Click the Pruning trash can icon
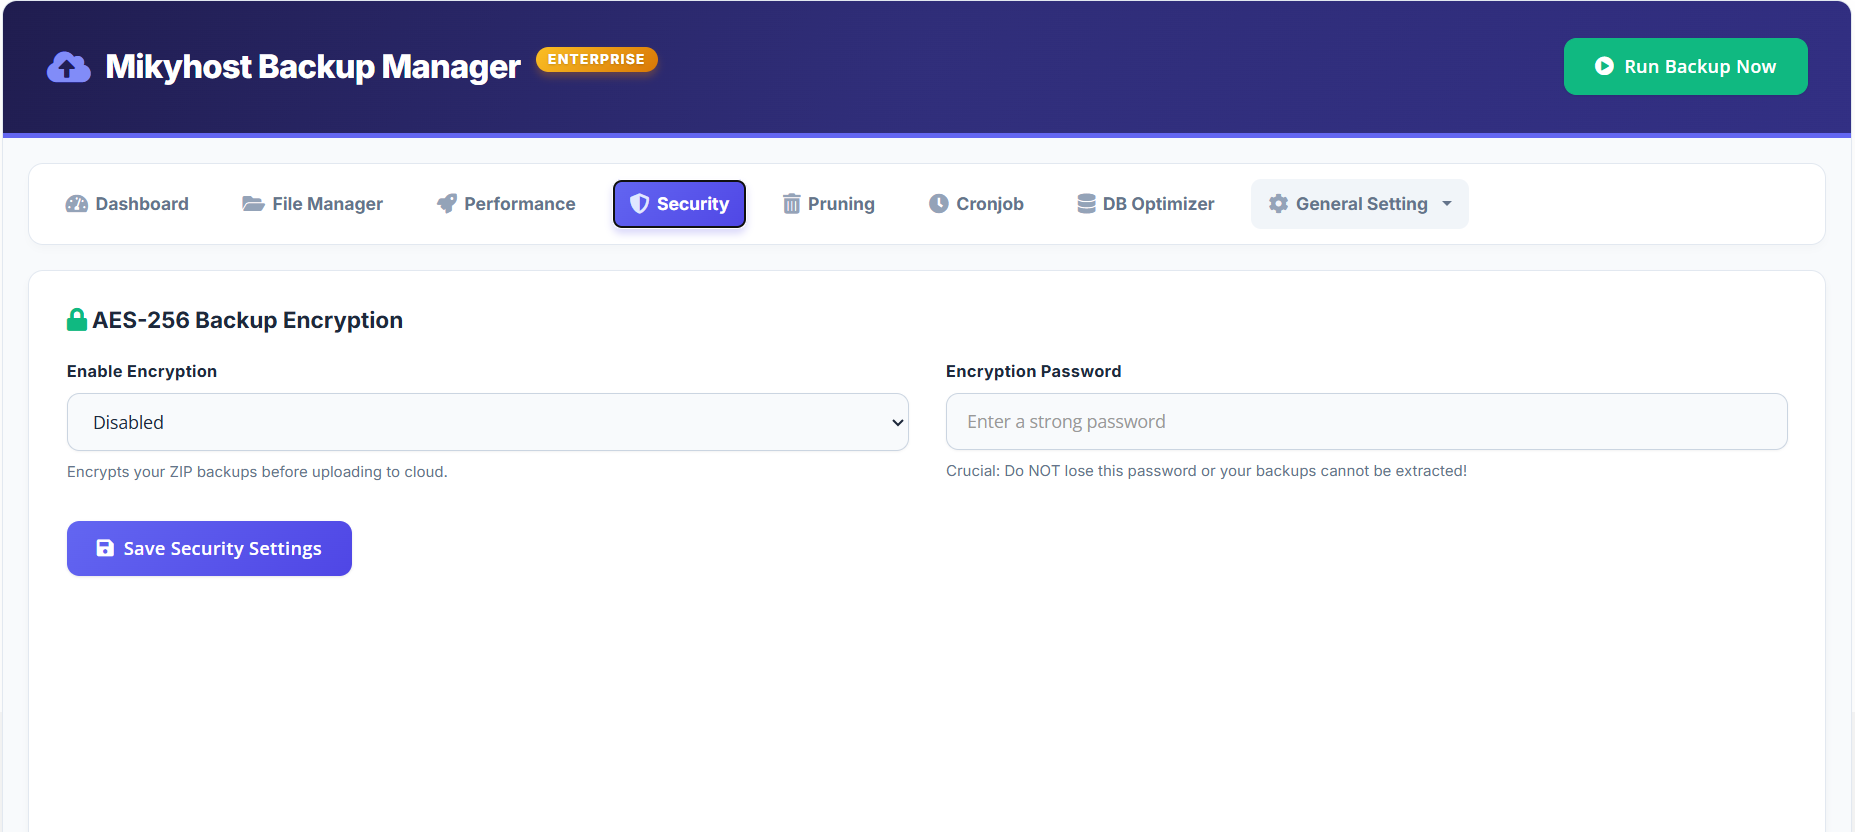 tap(791, 204)
